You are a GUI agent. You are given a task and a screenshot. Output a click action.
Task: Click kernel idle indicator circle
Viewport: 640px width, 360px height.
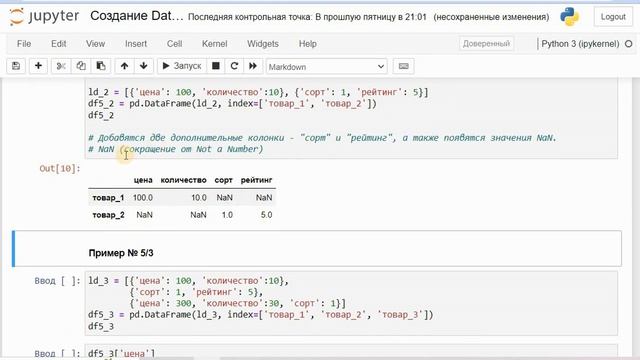click(x=629, y=44)
